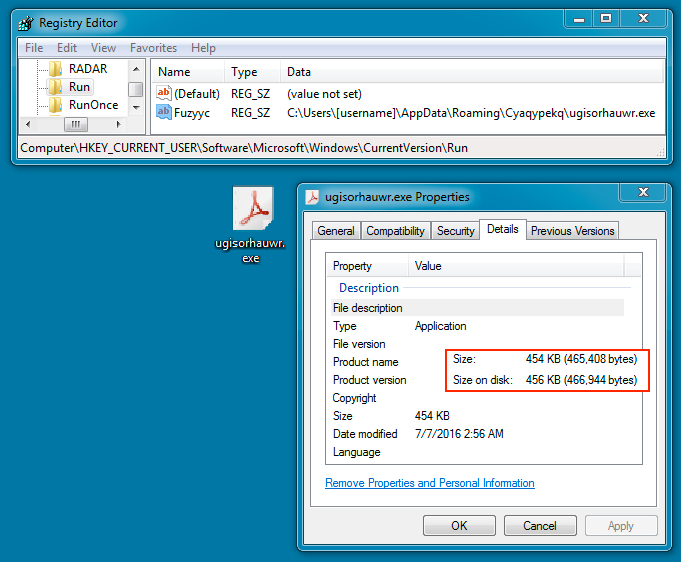Click the Apply button
The height and width of the screenshot is (562, 681).
pyautogui.click(x=621, y=526)
